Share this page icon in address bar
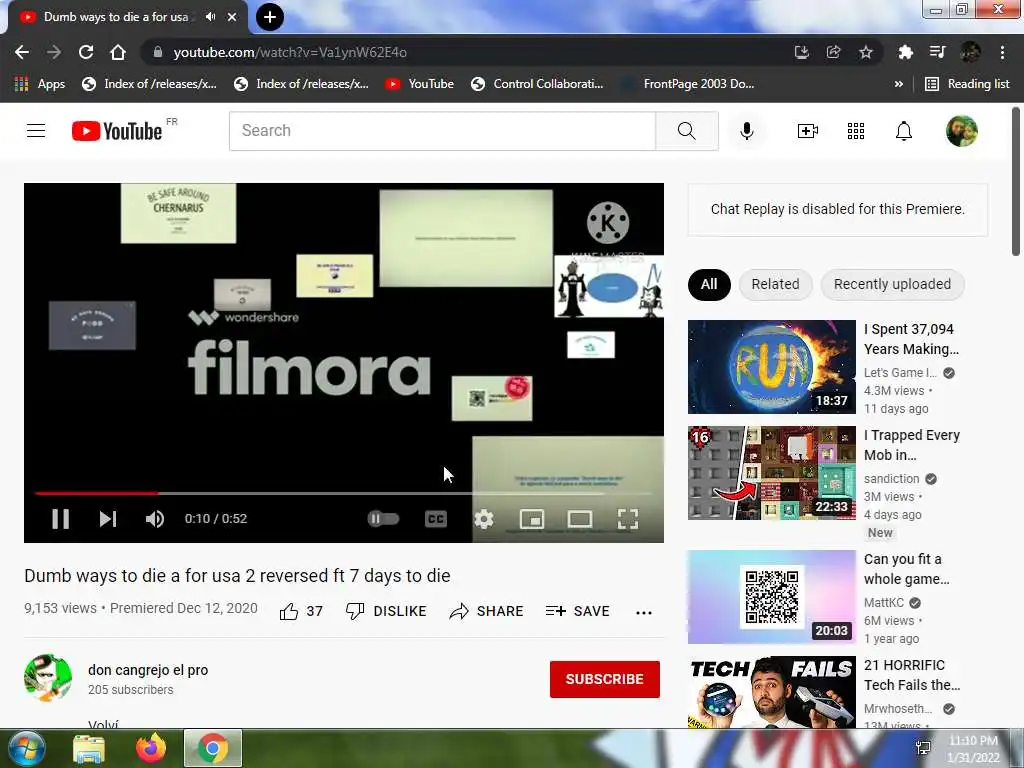Viewport: 1024px width, 768px height. (833, 52)
